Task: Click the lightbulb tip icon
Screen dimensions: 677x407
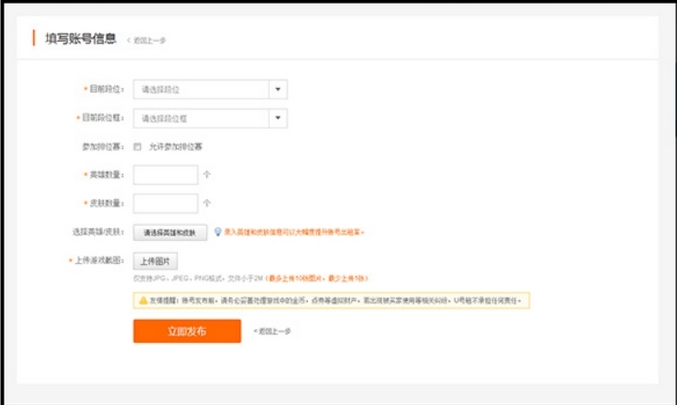Action: click(x=217, y=231)
